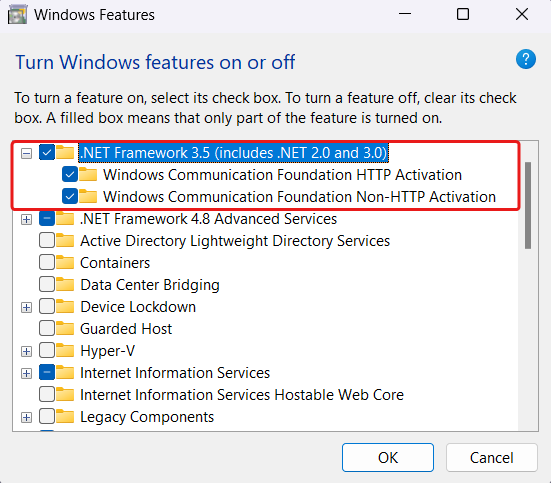Click the Windows Features title bar icon
Image resolution: width=551 pixels, height=483 pixels.
(18, 15)
